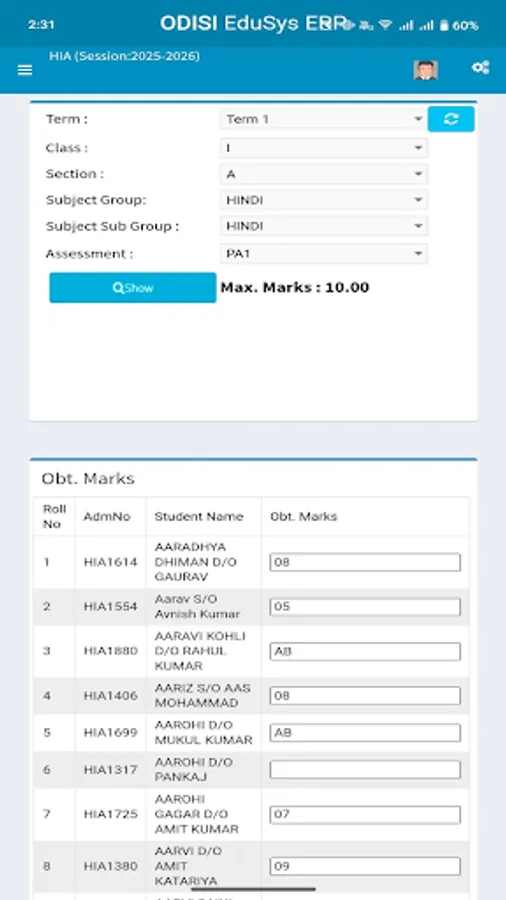Open the Subject Group dropdown

click(324, 200)
